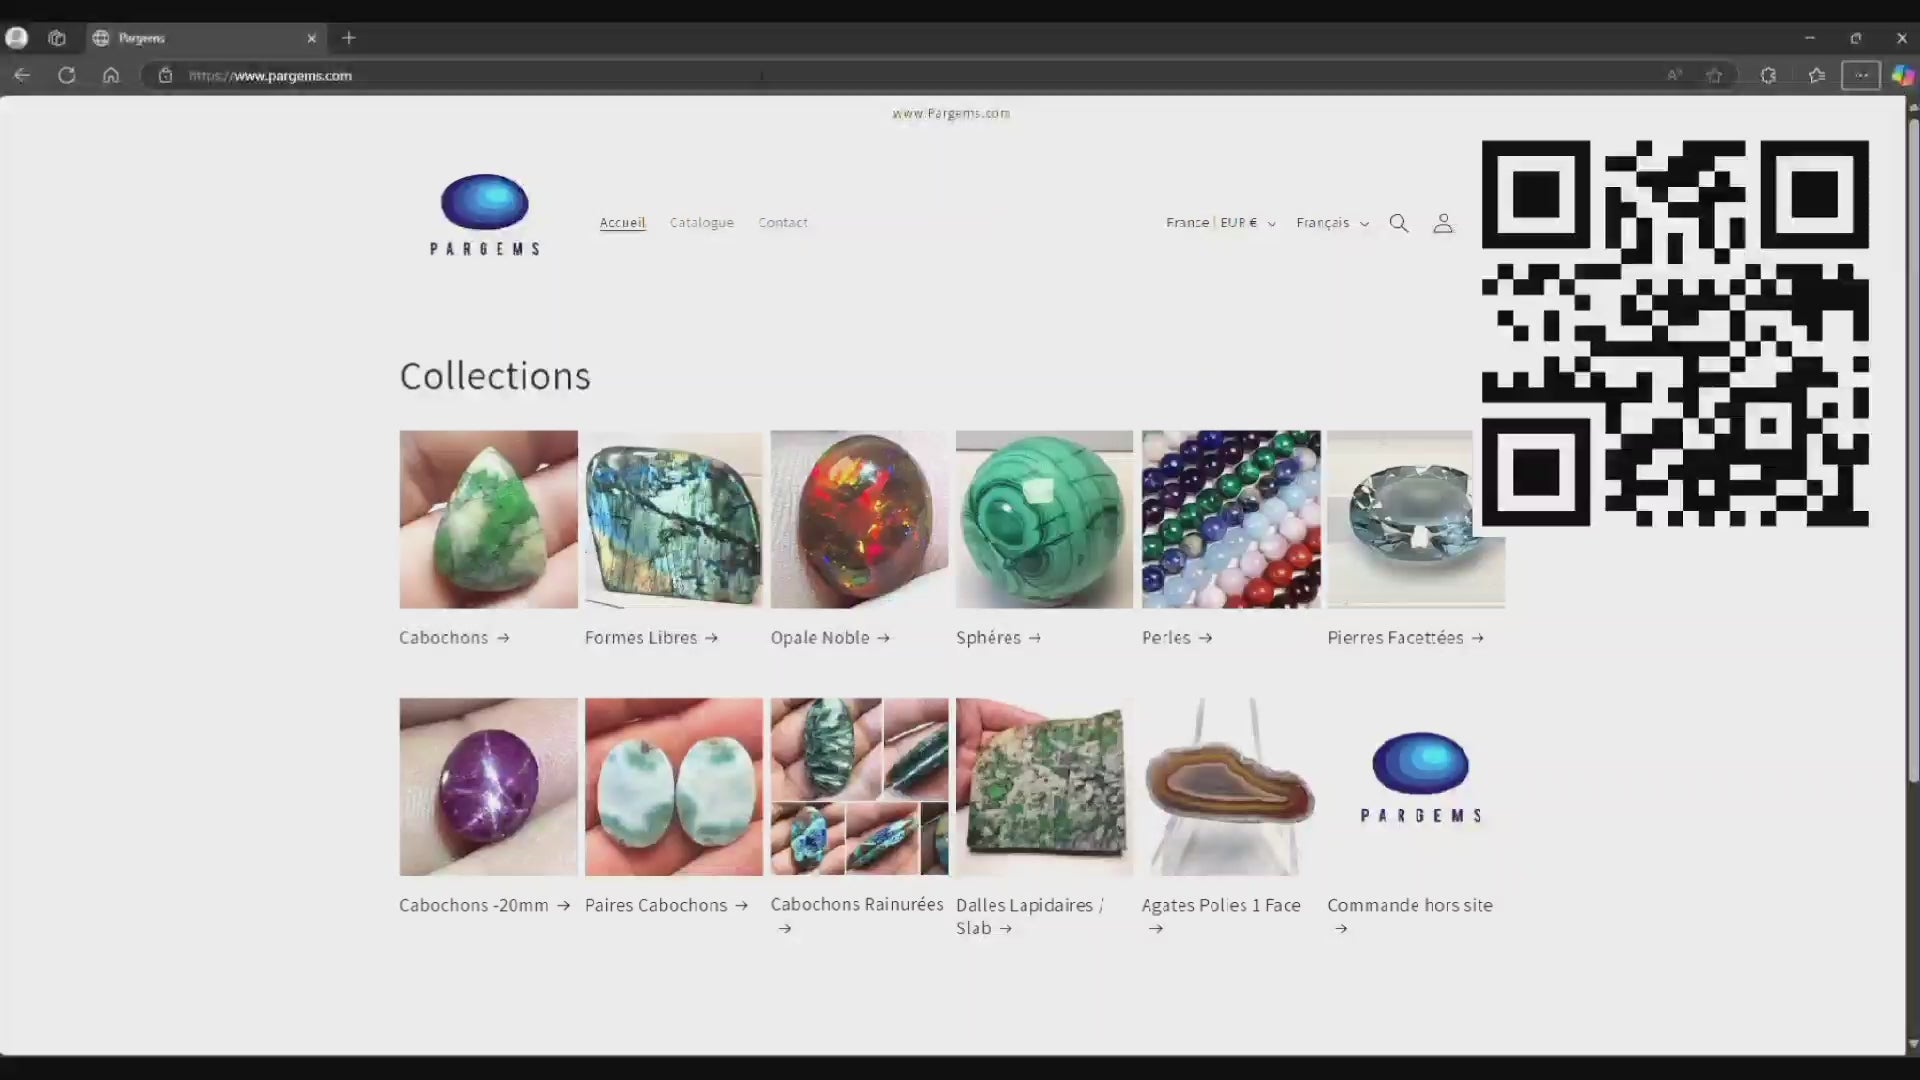Click the page vertical scrollbar
The width and height of the screenshot is (1920, 1080).
point(1913,450)
